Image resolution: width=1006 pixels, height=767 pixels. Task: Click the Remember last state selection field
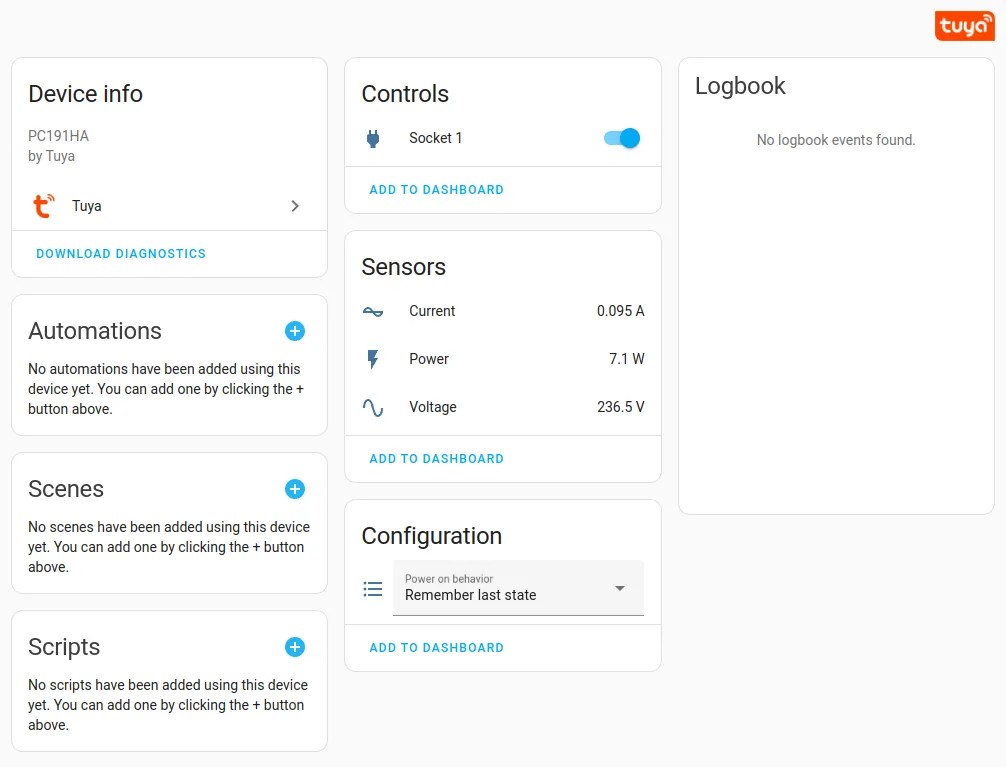tap(490, 595)
